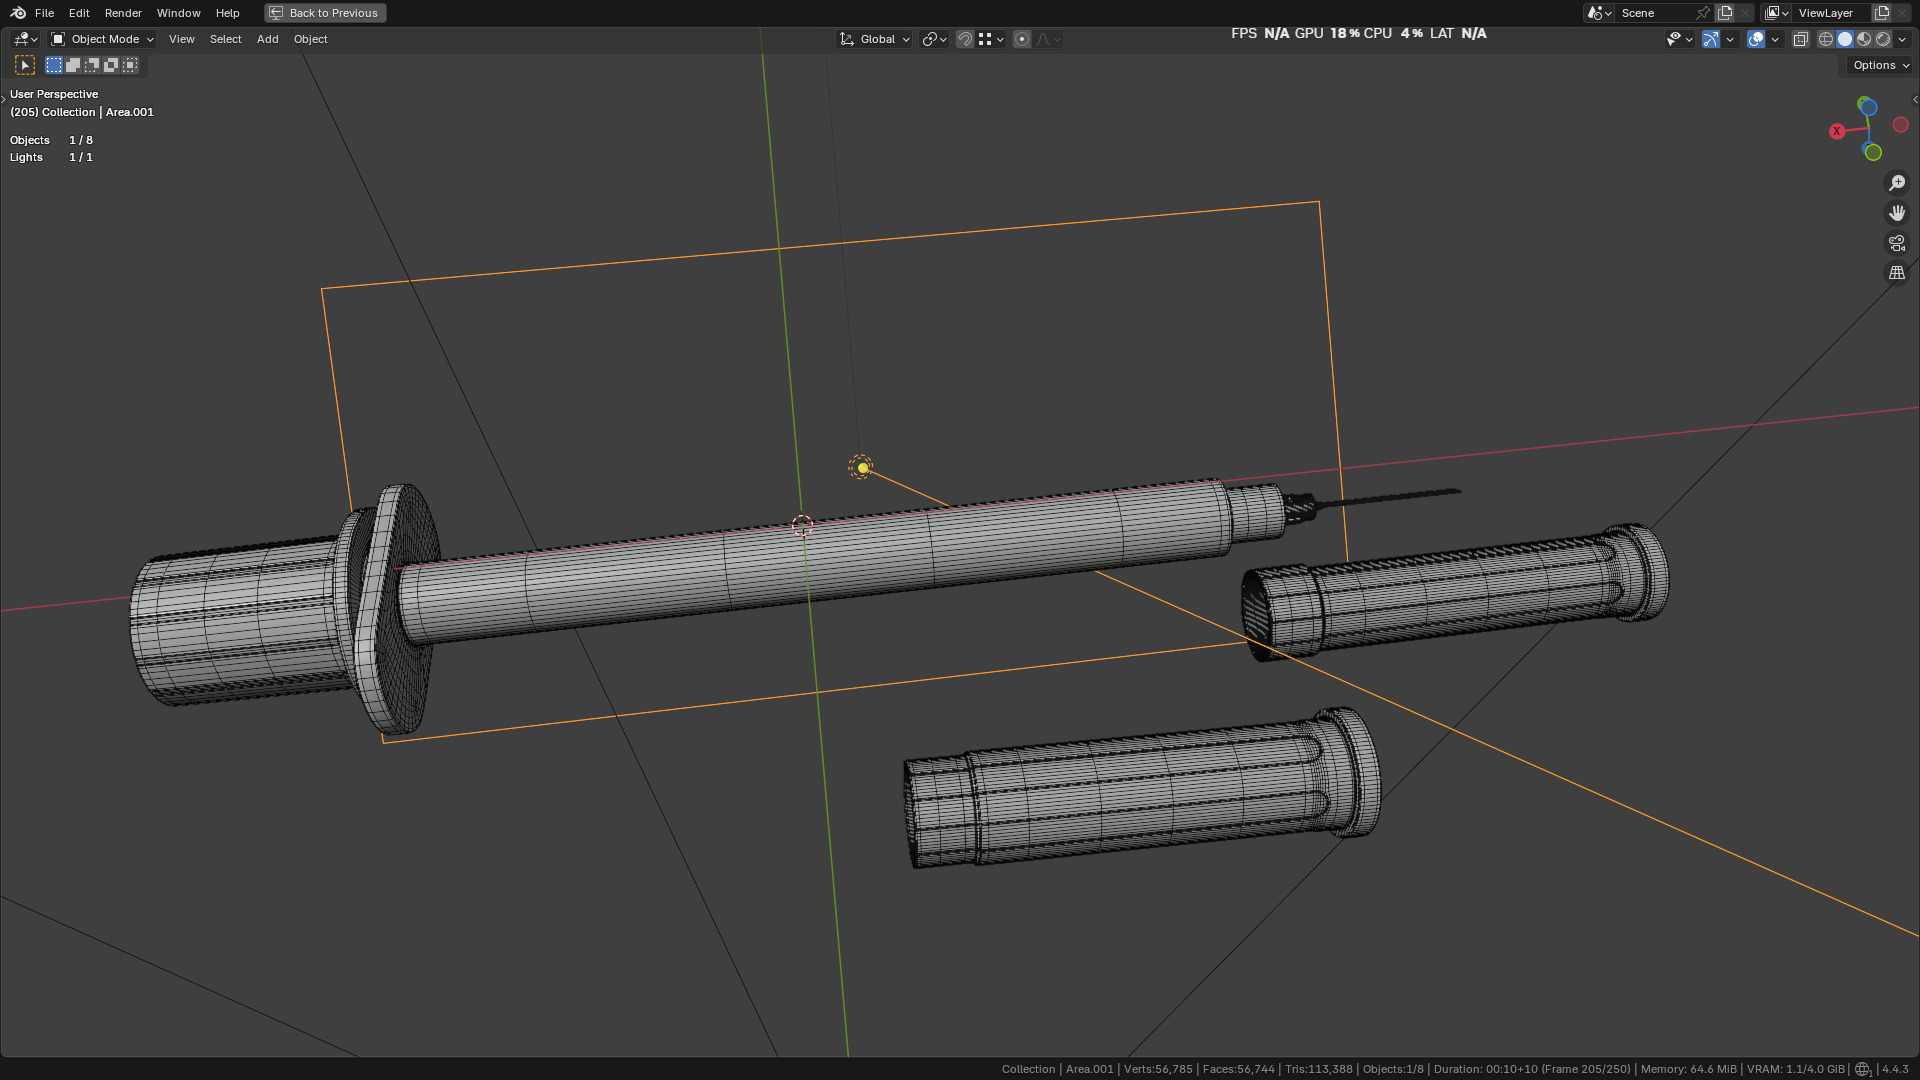1920x1080 pixels.
Task: Expand the overlays options arrow
Action: (x=1775, y=39)
